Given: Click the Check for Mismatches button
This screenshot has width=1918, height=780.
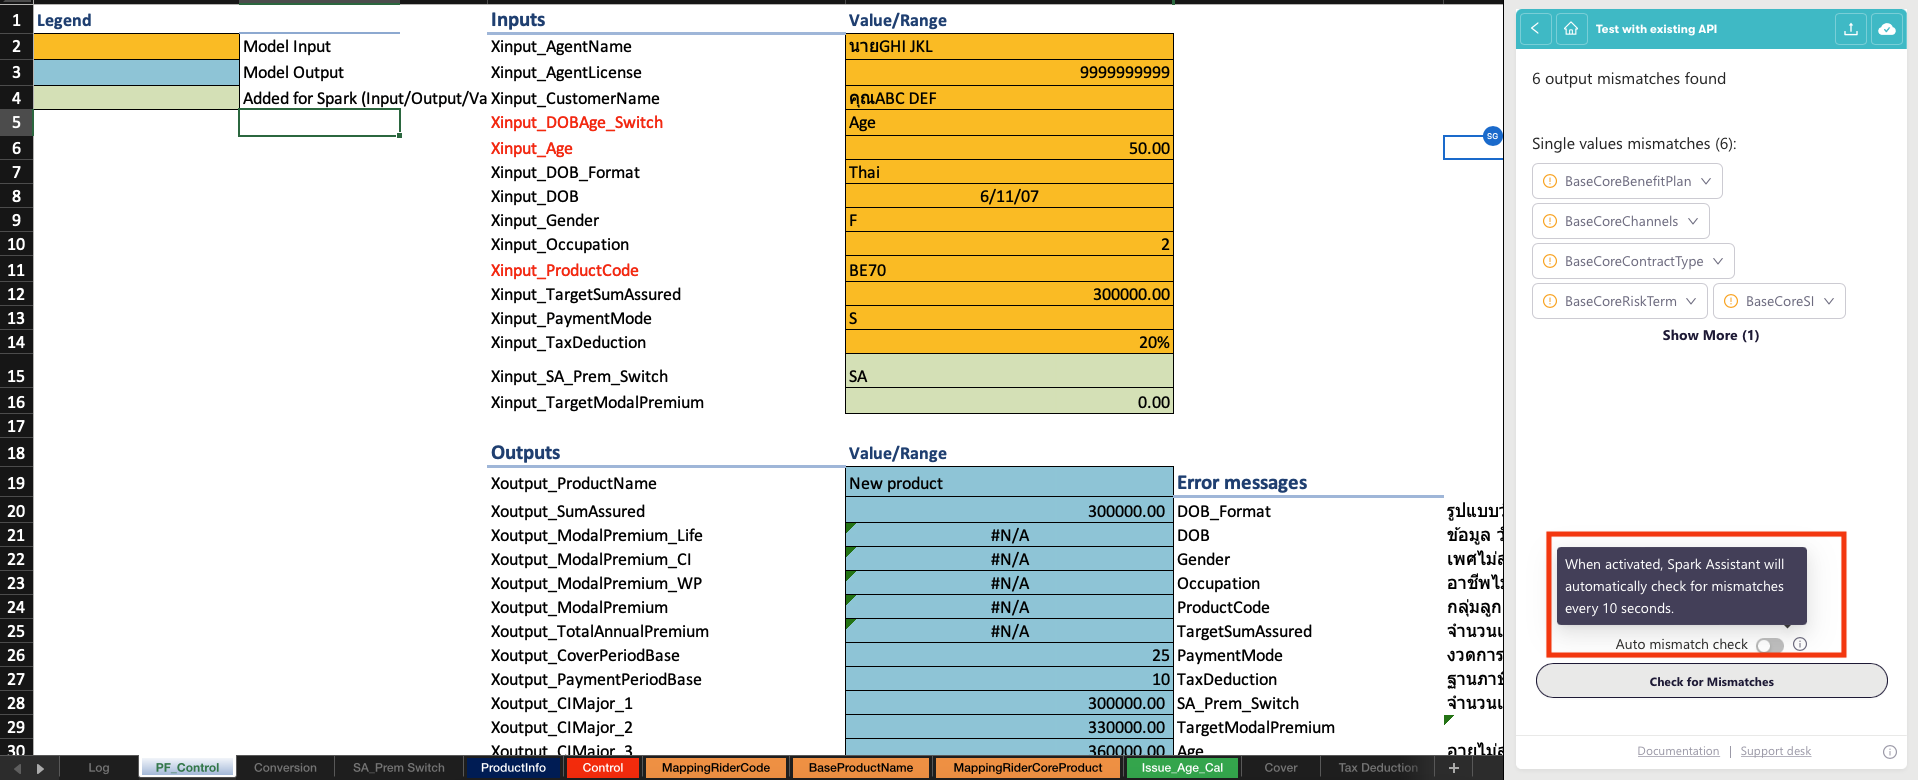Looking at the screenshot, I should pos(1711,681).
